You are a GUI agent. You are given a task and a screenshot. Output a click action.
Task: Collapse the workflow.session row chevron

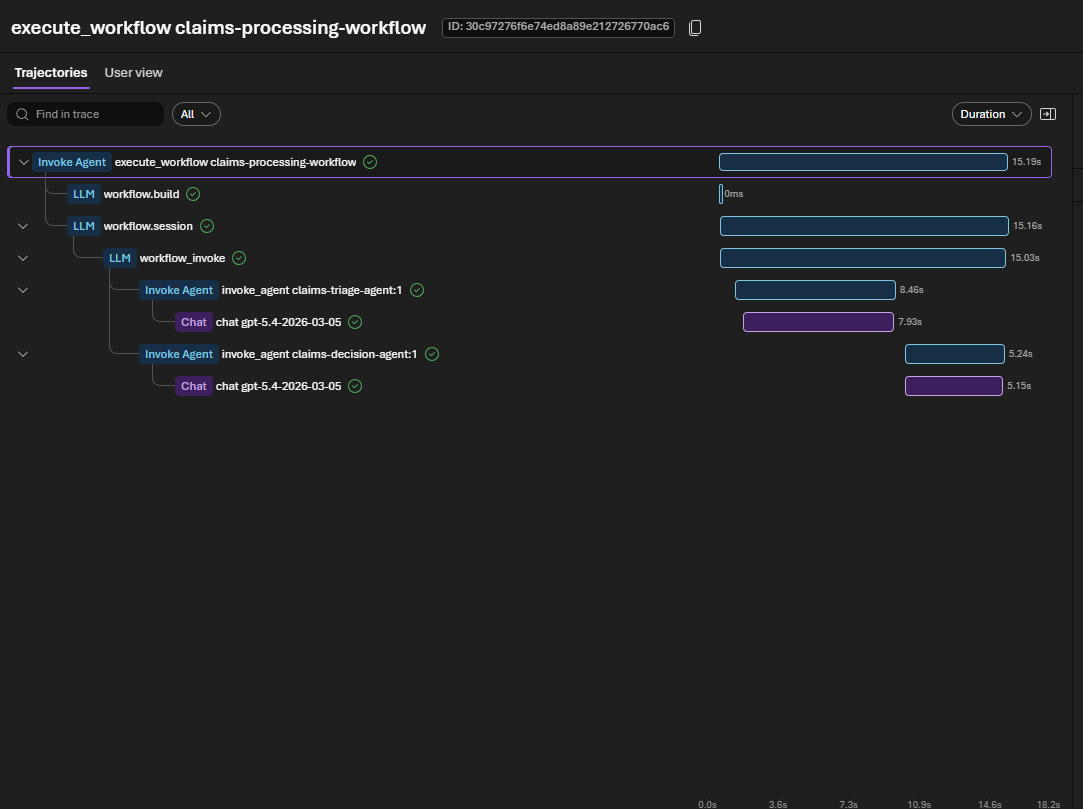23,226
